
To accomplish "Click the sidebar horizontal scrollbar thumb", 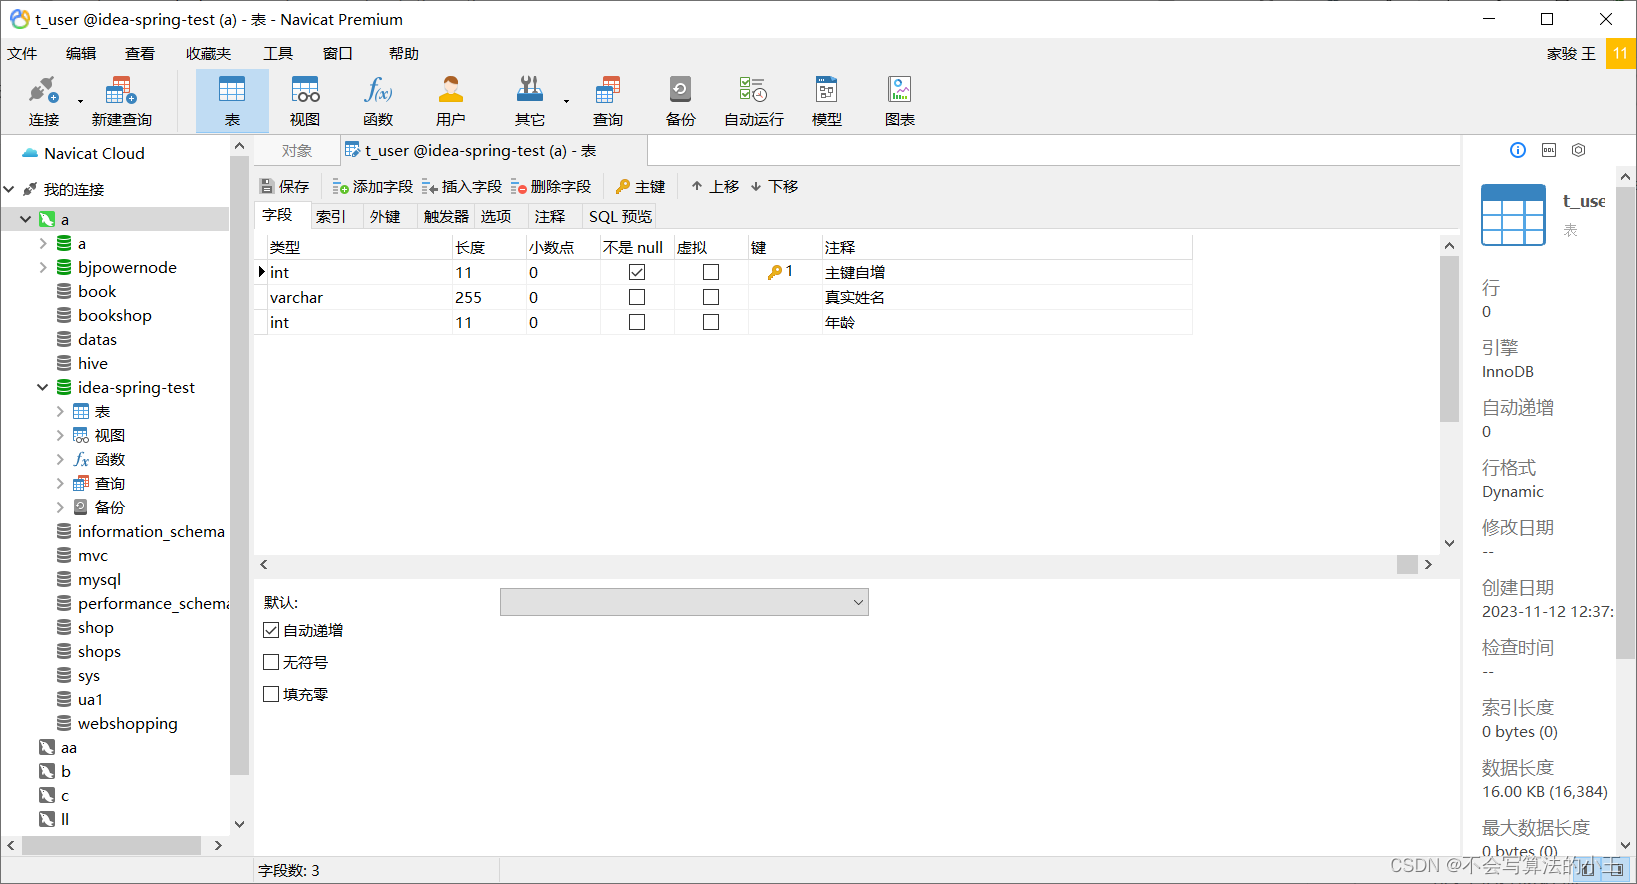I will click(x=111, y=845).
